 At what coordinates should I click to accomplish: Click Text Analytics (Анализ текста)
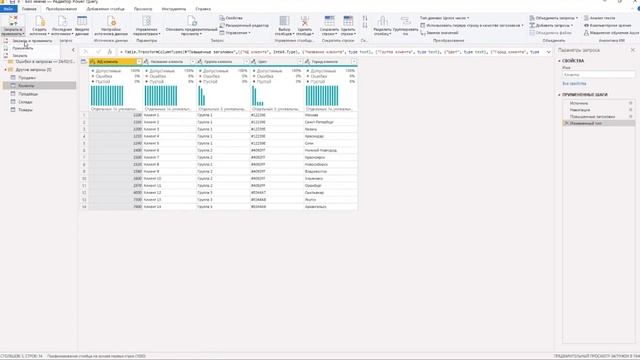click(x=600, y=18)
